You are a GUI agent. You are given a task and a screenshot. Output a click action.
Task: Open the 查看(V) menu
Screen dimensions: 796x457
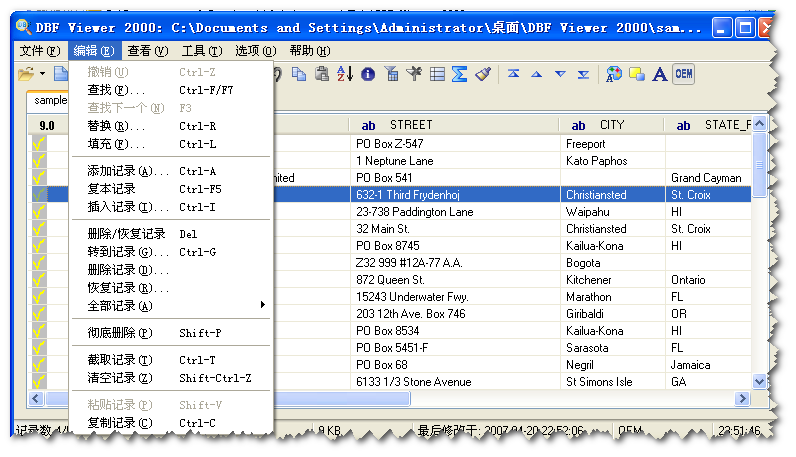click(x=148, y=51)
